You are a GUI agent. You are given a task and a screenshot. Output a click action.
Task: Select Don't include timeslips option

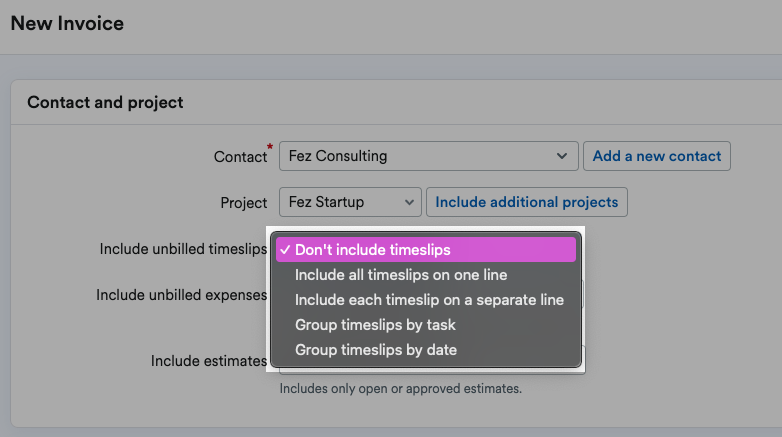(x=426, y=249)
